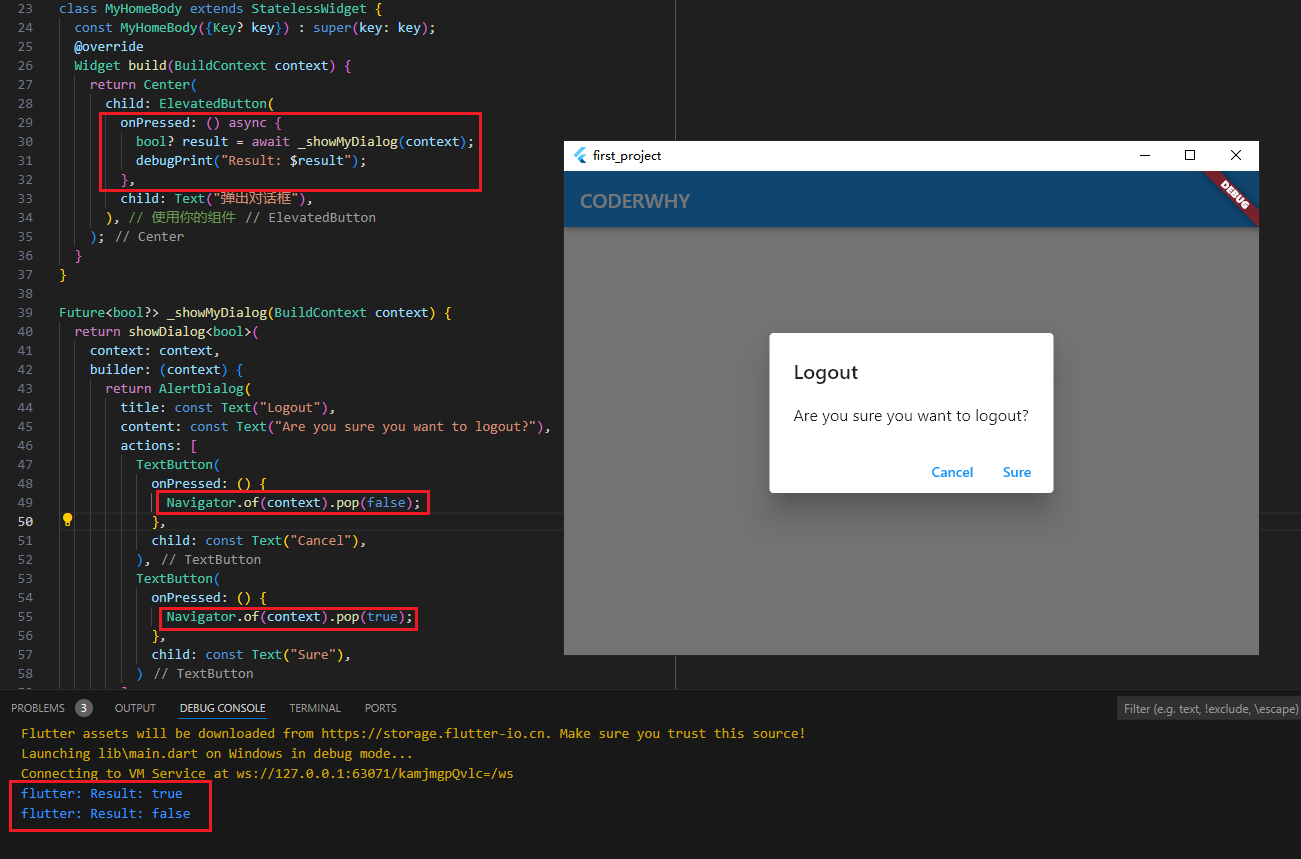Click the Flutter logo in the first_project title bar

click(581, 156)
